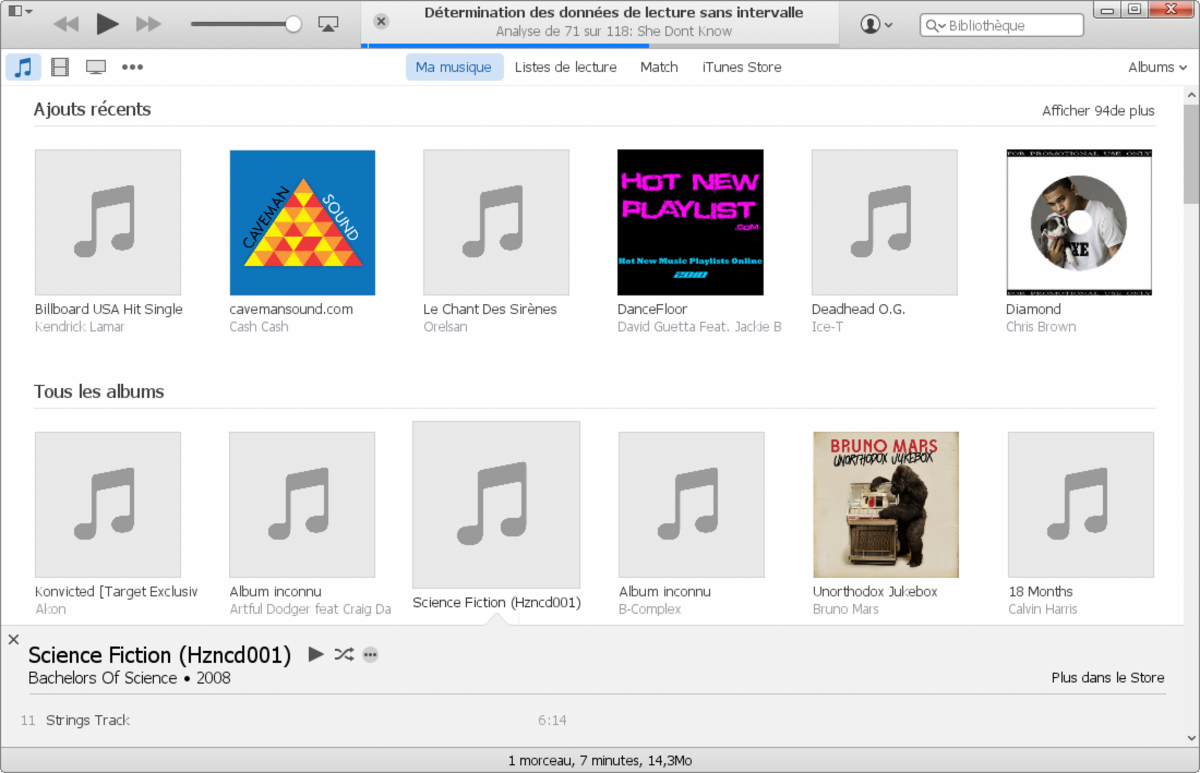Open the more media types ellipsis

click(132, 67)
